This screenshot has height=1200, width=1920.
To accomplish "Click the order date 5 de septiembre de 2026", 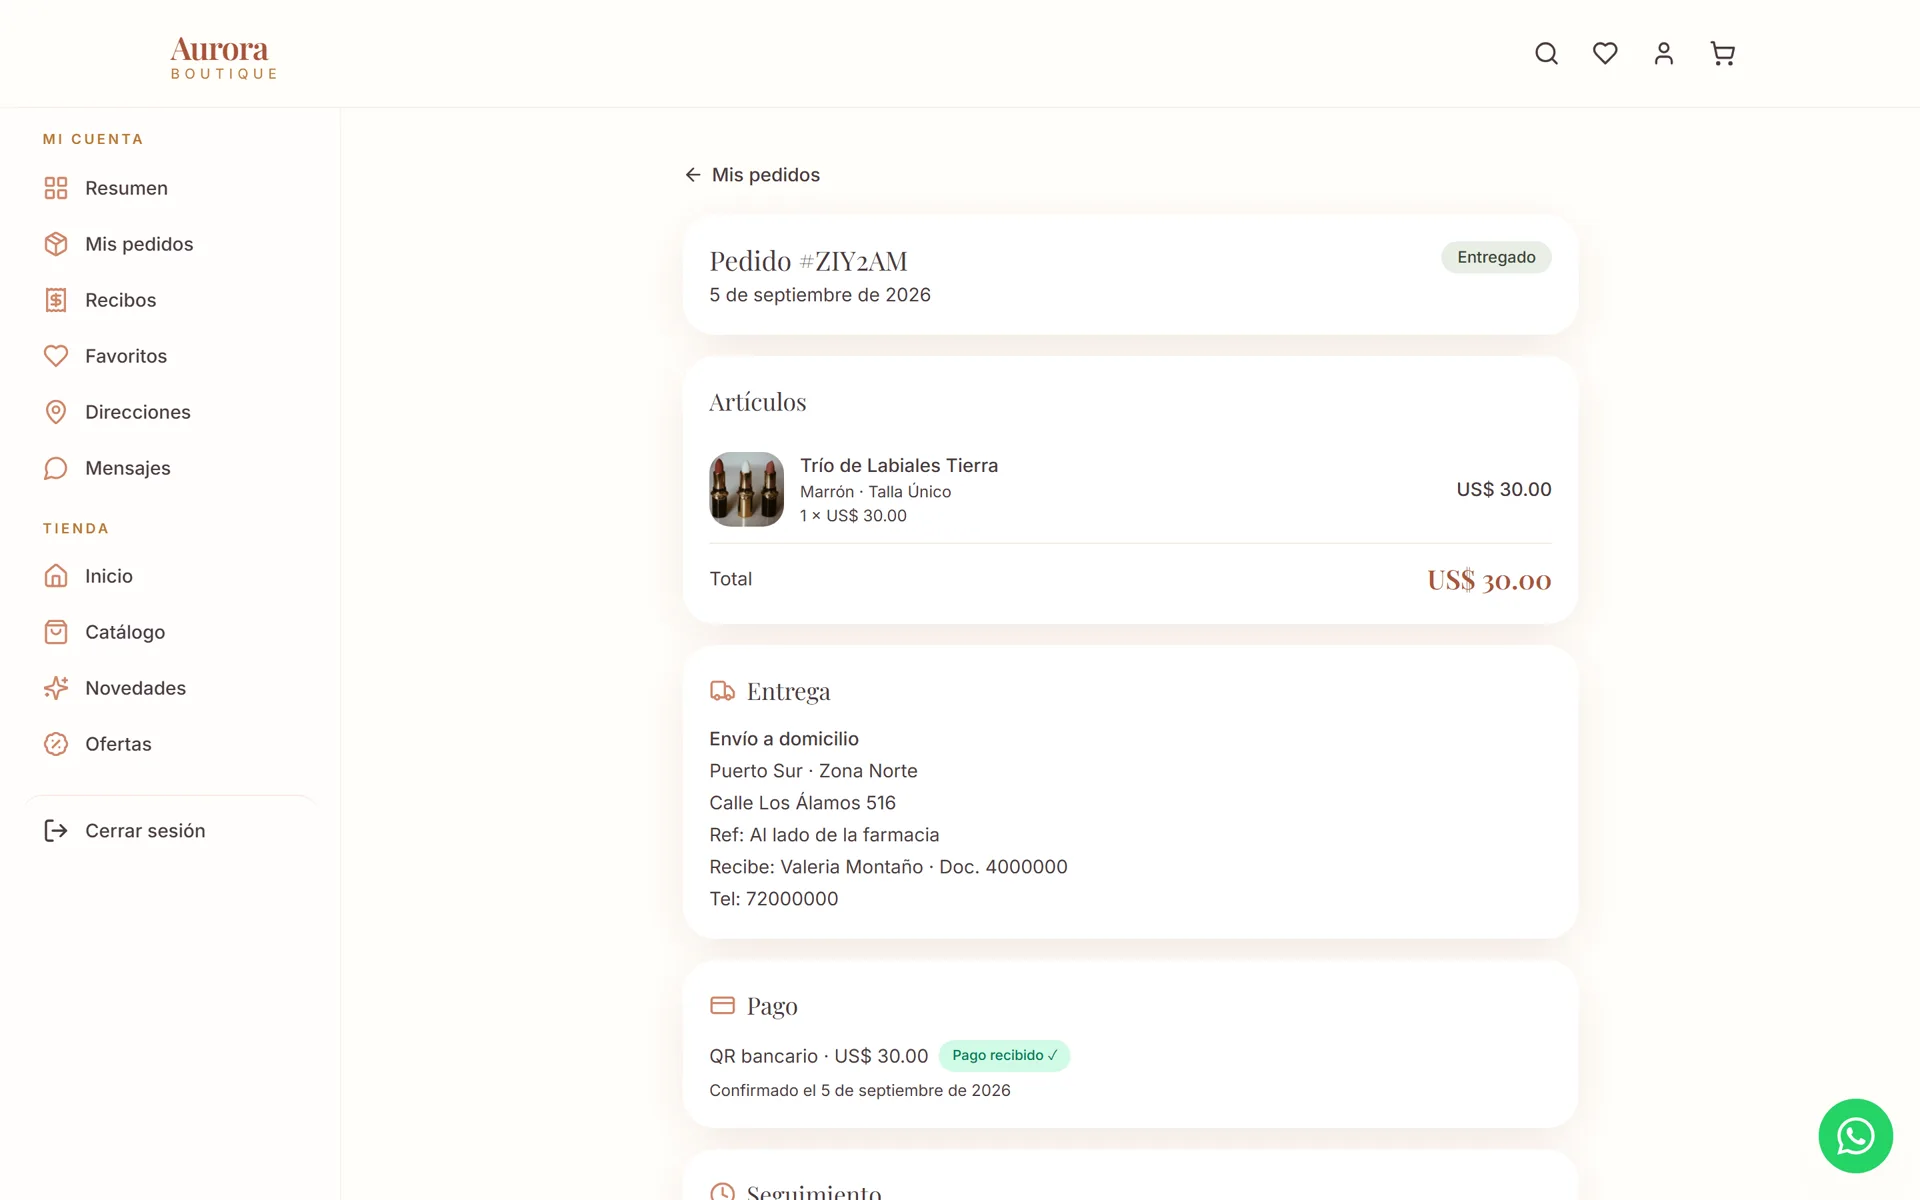I will click(820, 295).
